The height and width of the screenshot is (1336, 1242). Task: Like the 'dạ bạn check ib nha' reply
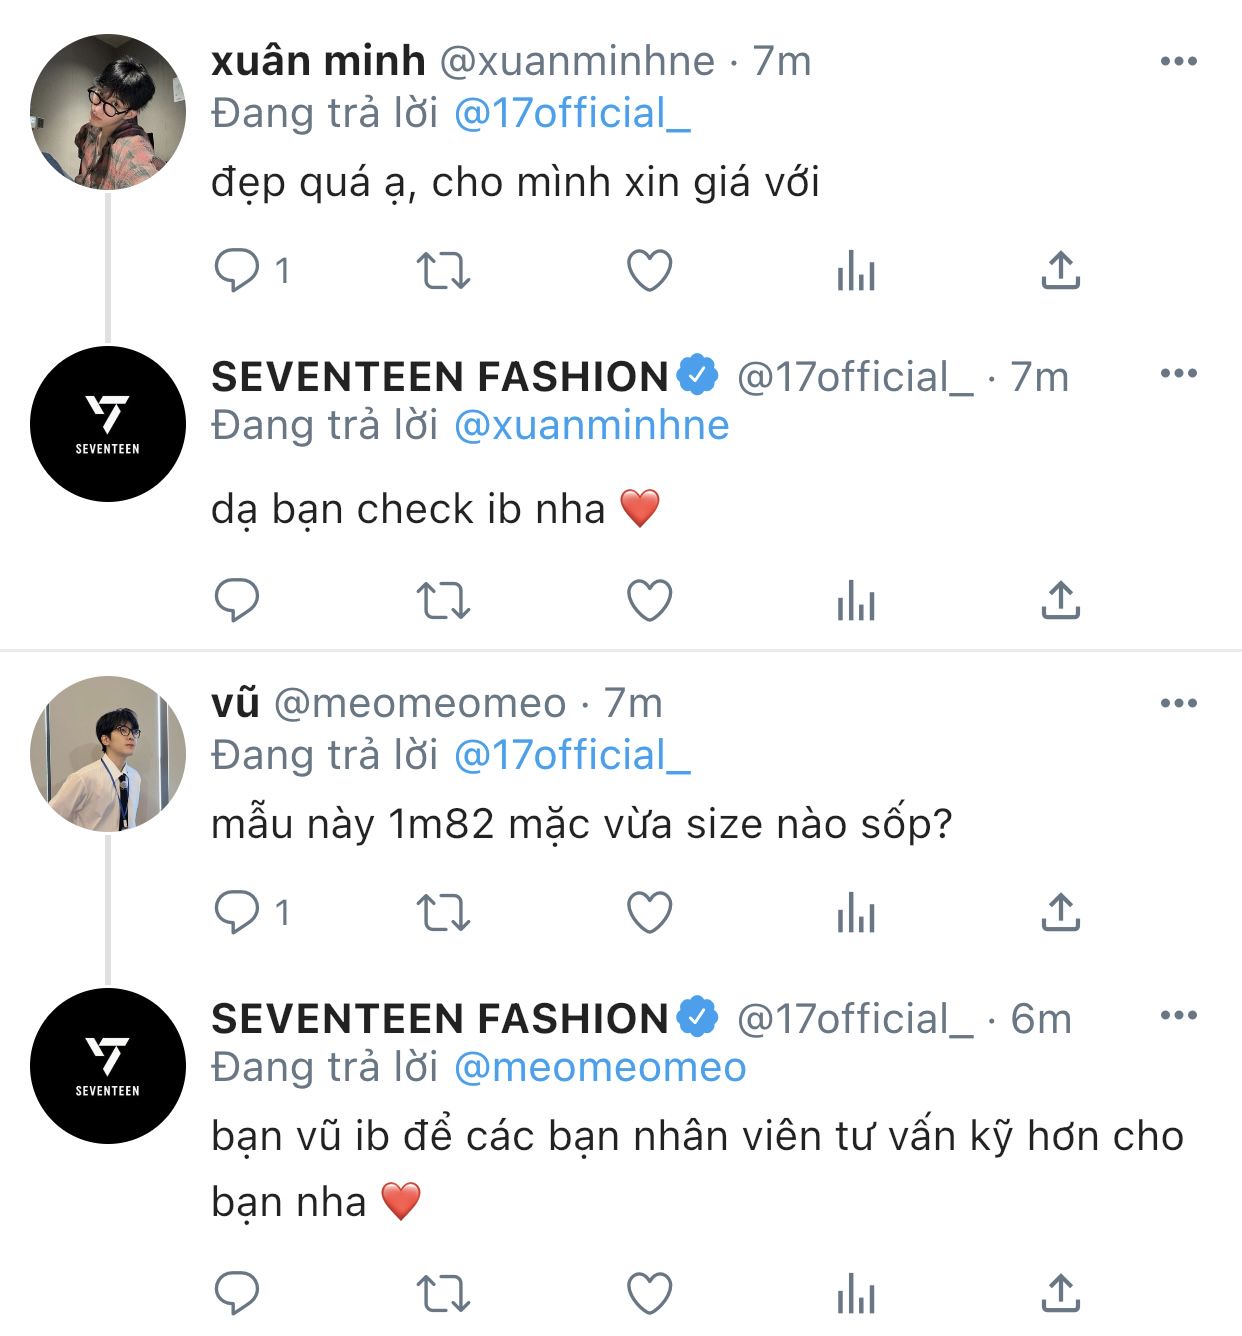pos(649,600)
